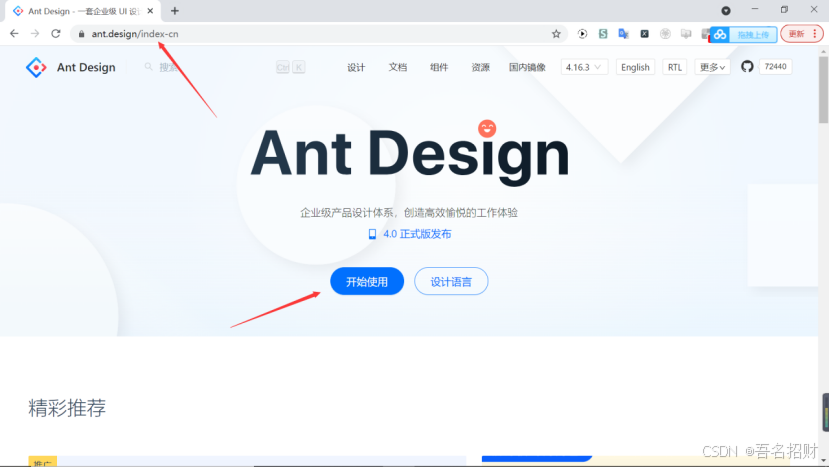Viewport: 830px width, 467px height.
Task: Open the 组件 nav menu
Action: click(439, 67)
